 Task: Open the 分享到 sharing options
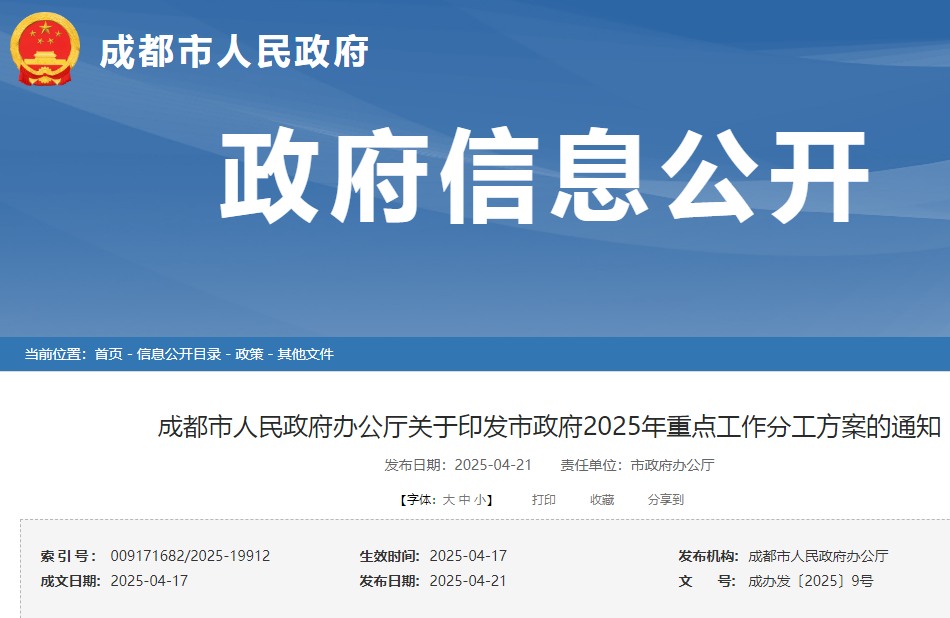(665, 498)
